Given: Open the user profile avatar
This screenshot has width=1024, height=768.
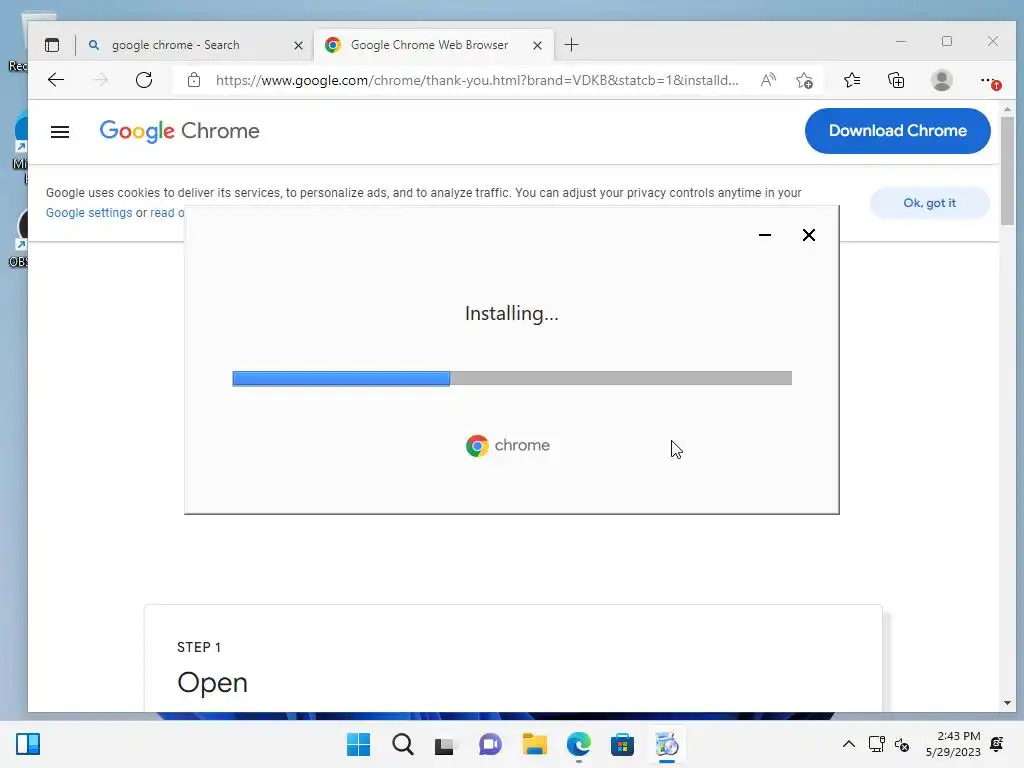Looking at the screenshot, I should tap(942, 80).
